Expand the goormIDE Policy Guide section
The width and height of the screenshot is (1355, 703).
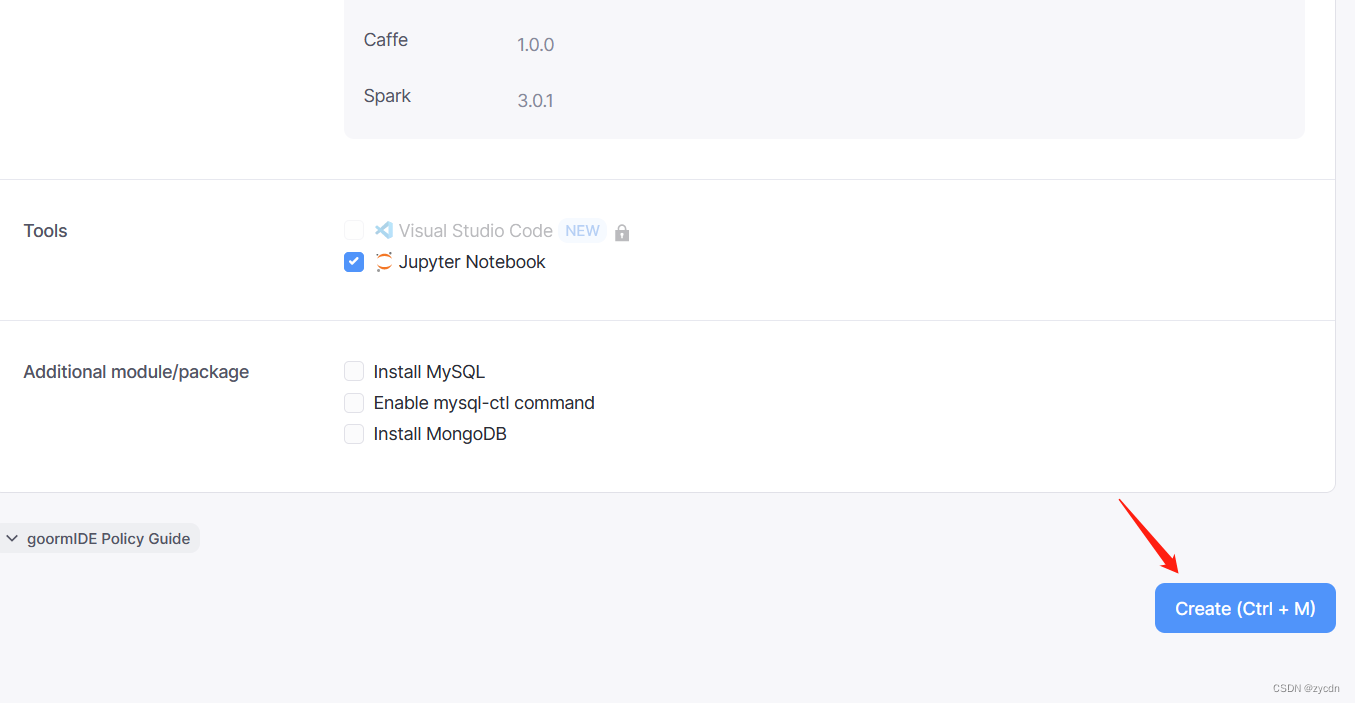[98, 538]
